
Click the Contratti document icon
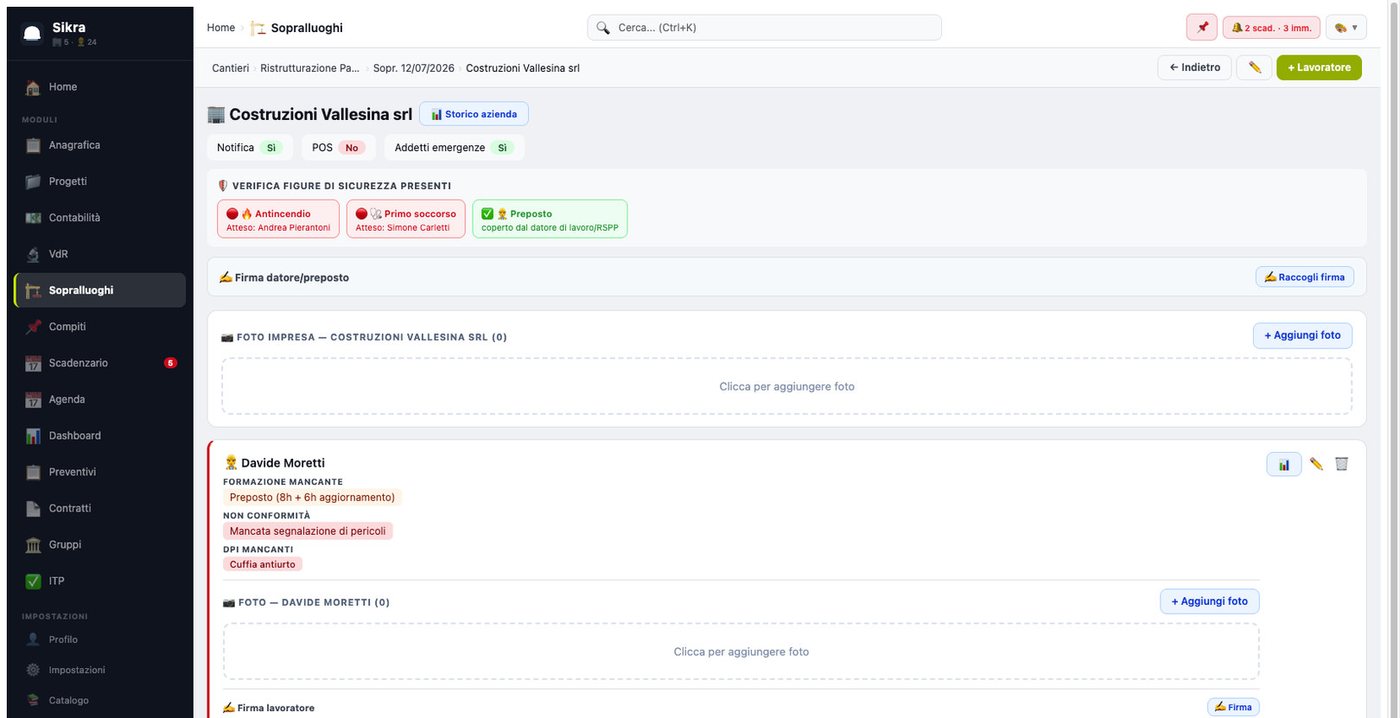click(33, 508)
